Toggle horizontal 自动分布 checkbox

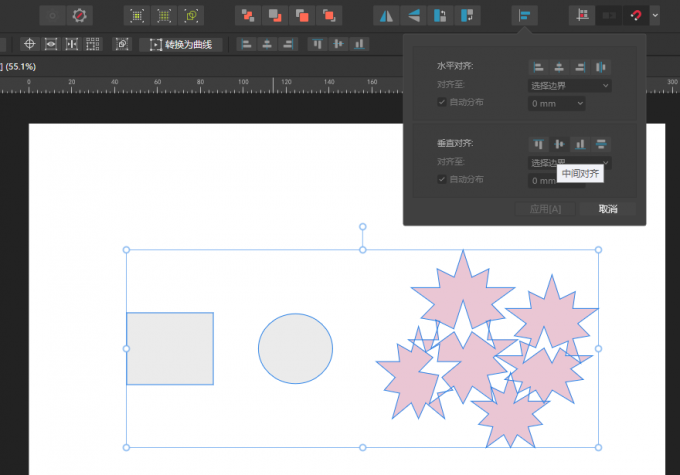click(442, 102)
